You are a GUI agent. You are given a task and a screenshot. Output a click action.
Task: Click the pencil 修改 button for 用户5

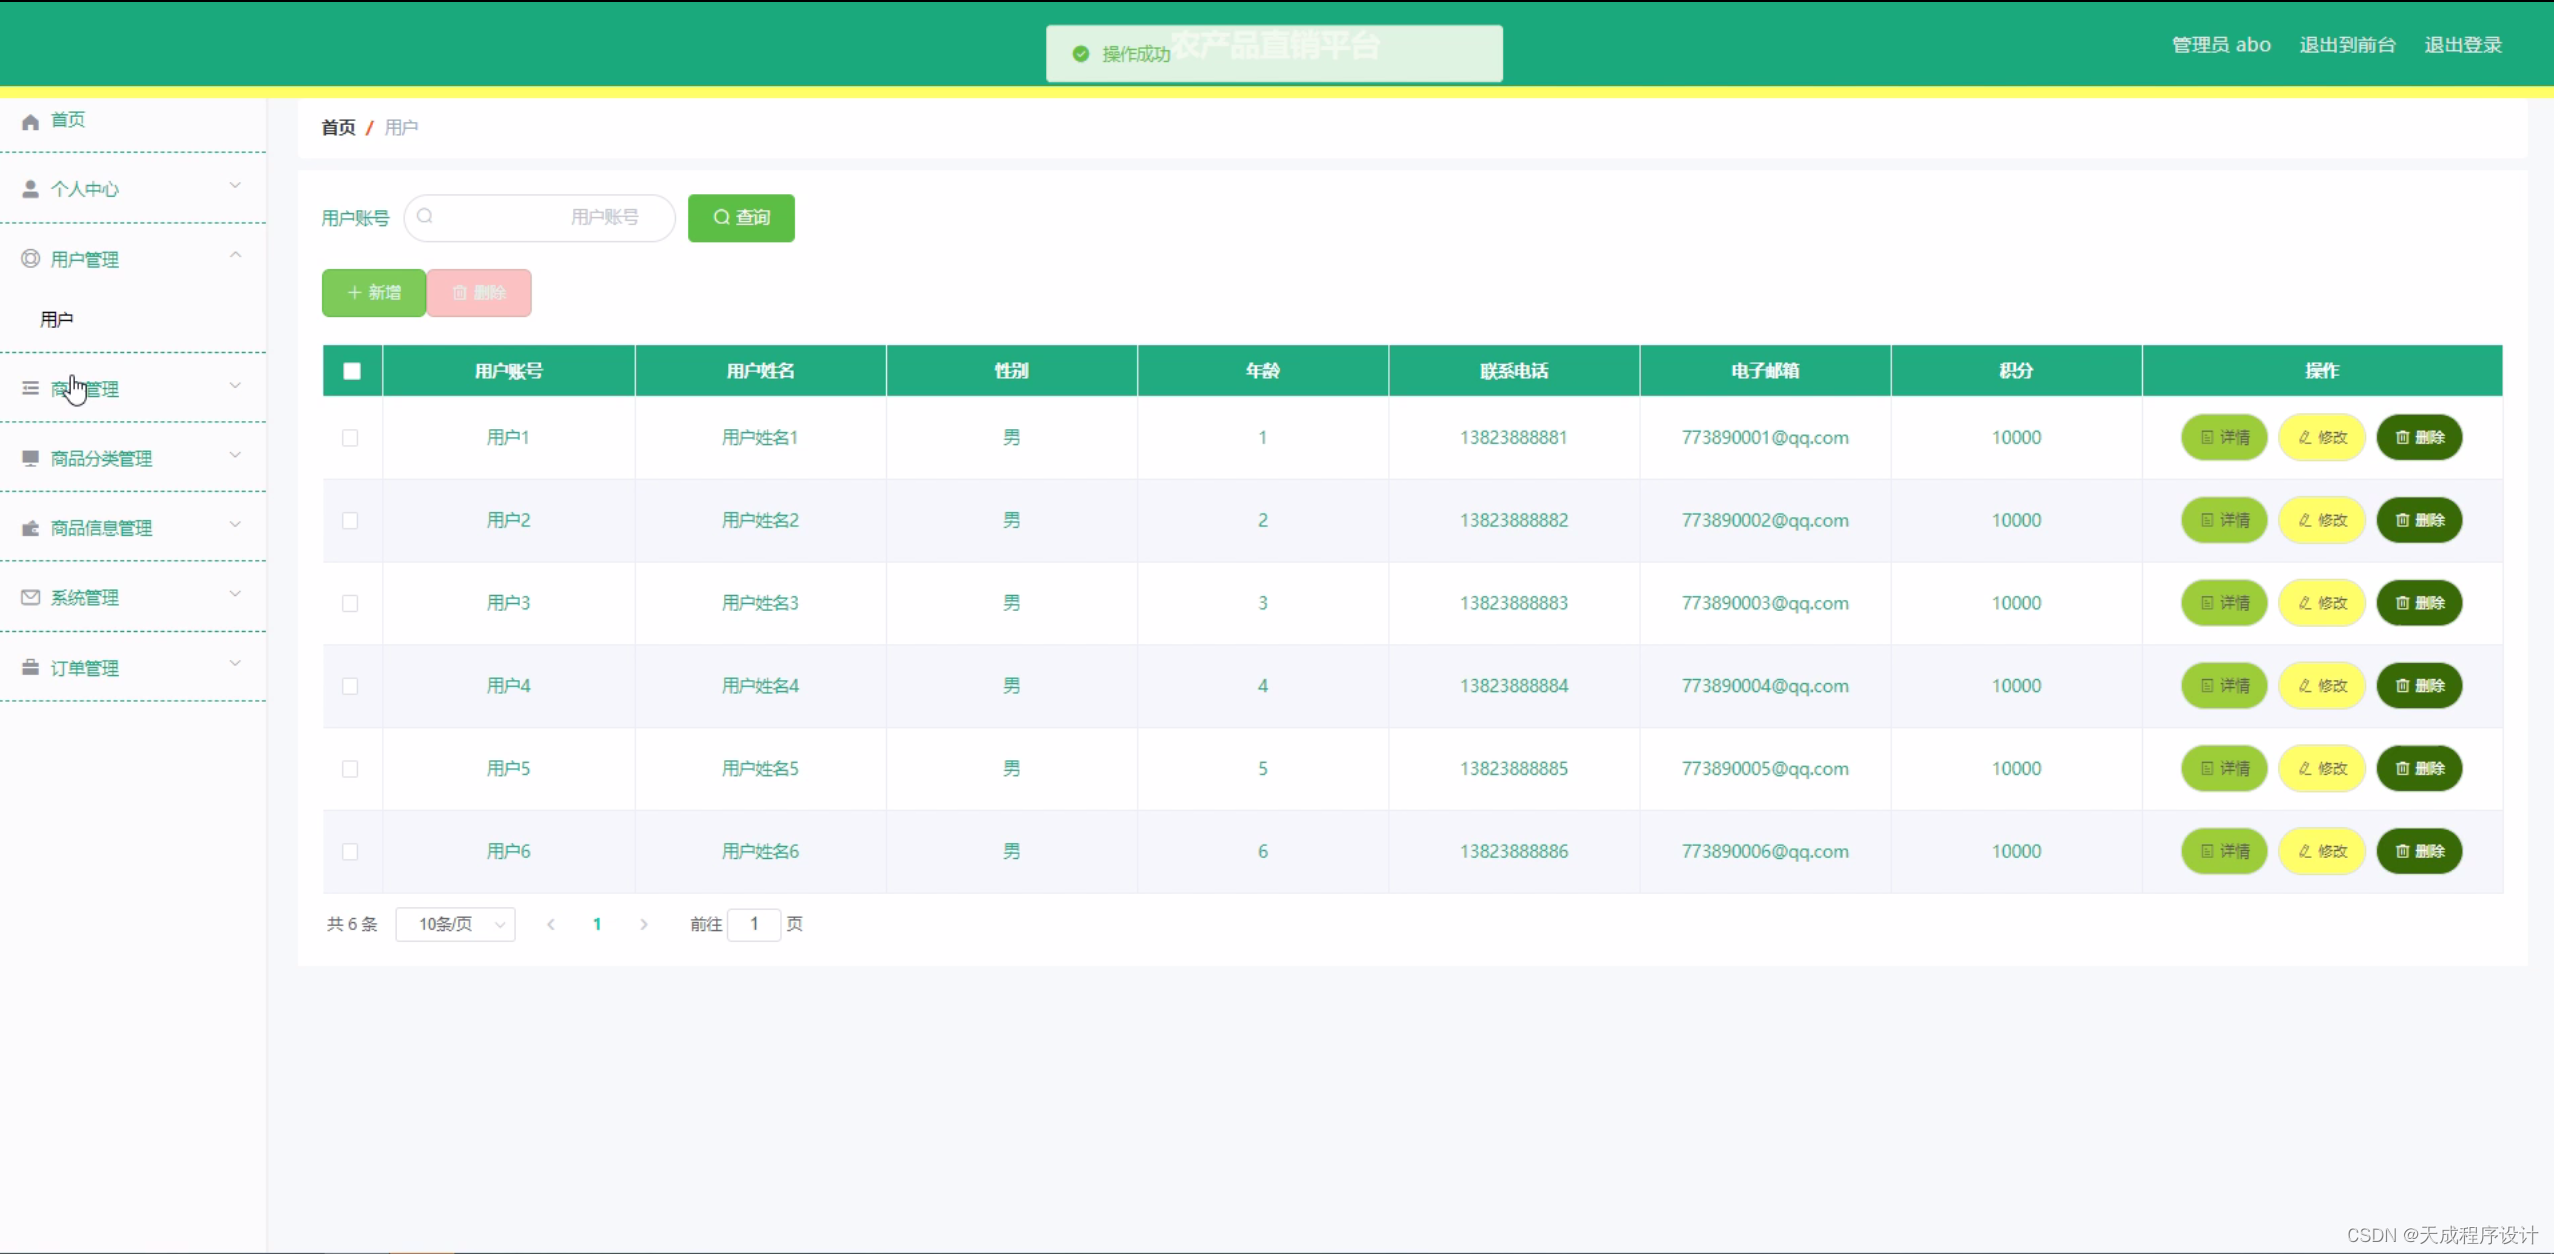(x=2321, y=768)
